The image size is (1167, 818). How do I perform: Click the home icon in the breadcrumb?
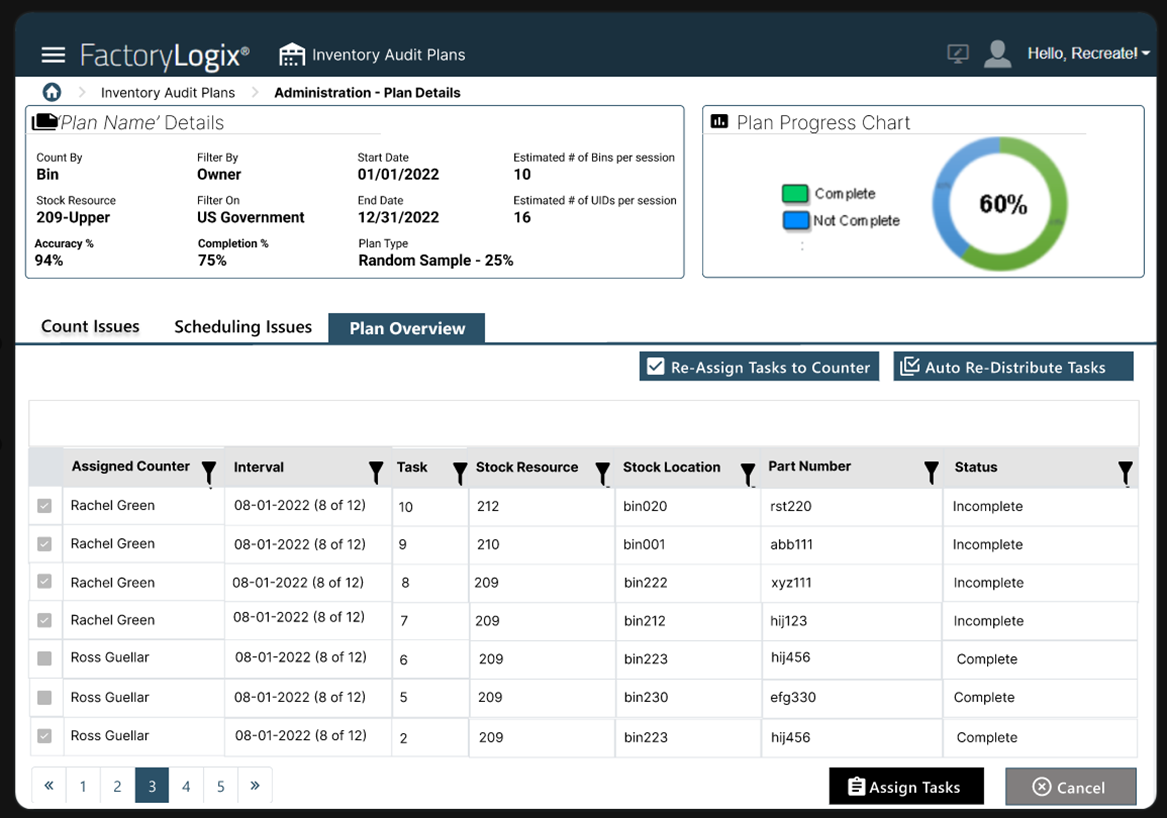(51, 92)
